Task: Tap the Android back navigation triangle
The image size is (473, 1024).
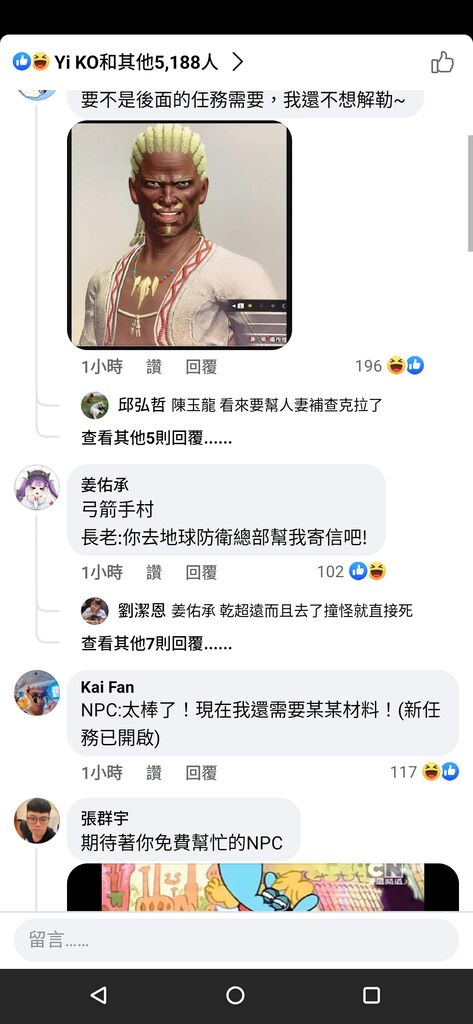Action: [x=99, y=995]
